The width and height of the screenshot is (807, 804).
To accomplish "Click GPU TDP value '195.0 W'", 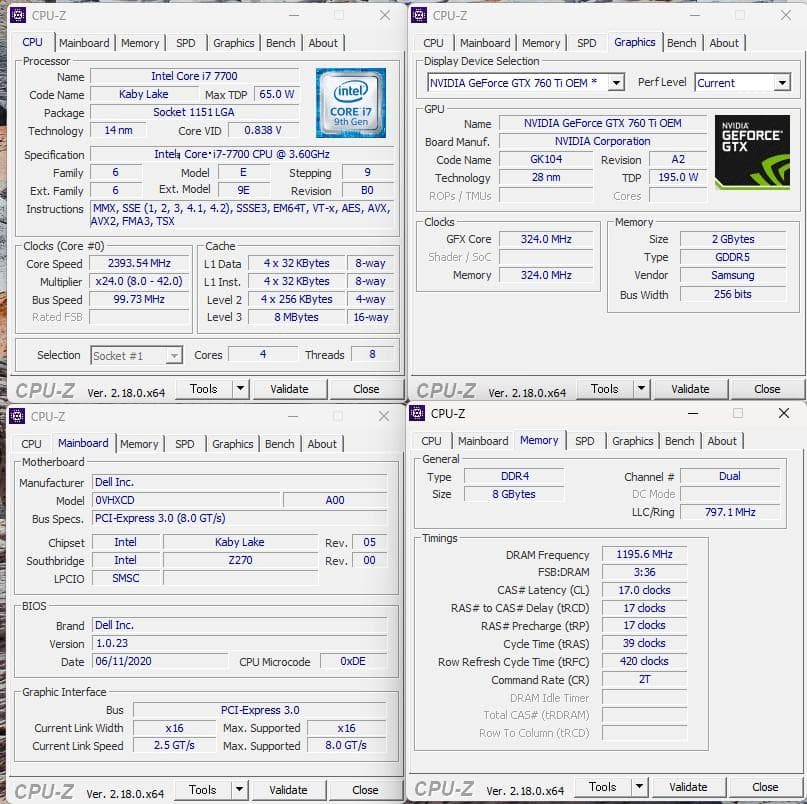I will [x=678, y=177].
